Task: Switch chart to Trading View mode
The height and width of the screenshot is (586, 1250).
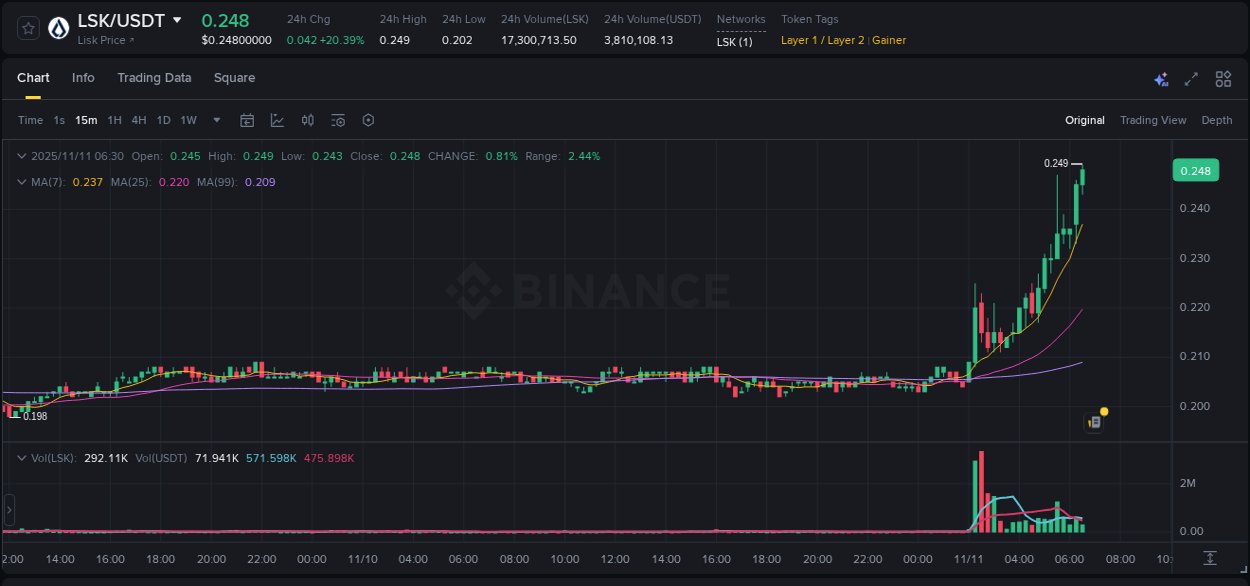Action: tap(1153, 120)
